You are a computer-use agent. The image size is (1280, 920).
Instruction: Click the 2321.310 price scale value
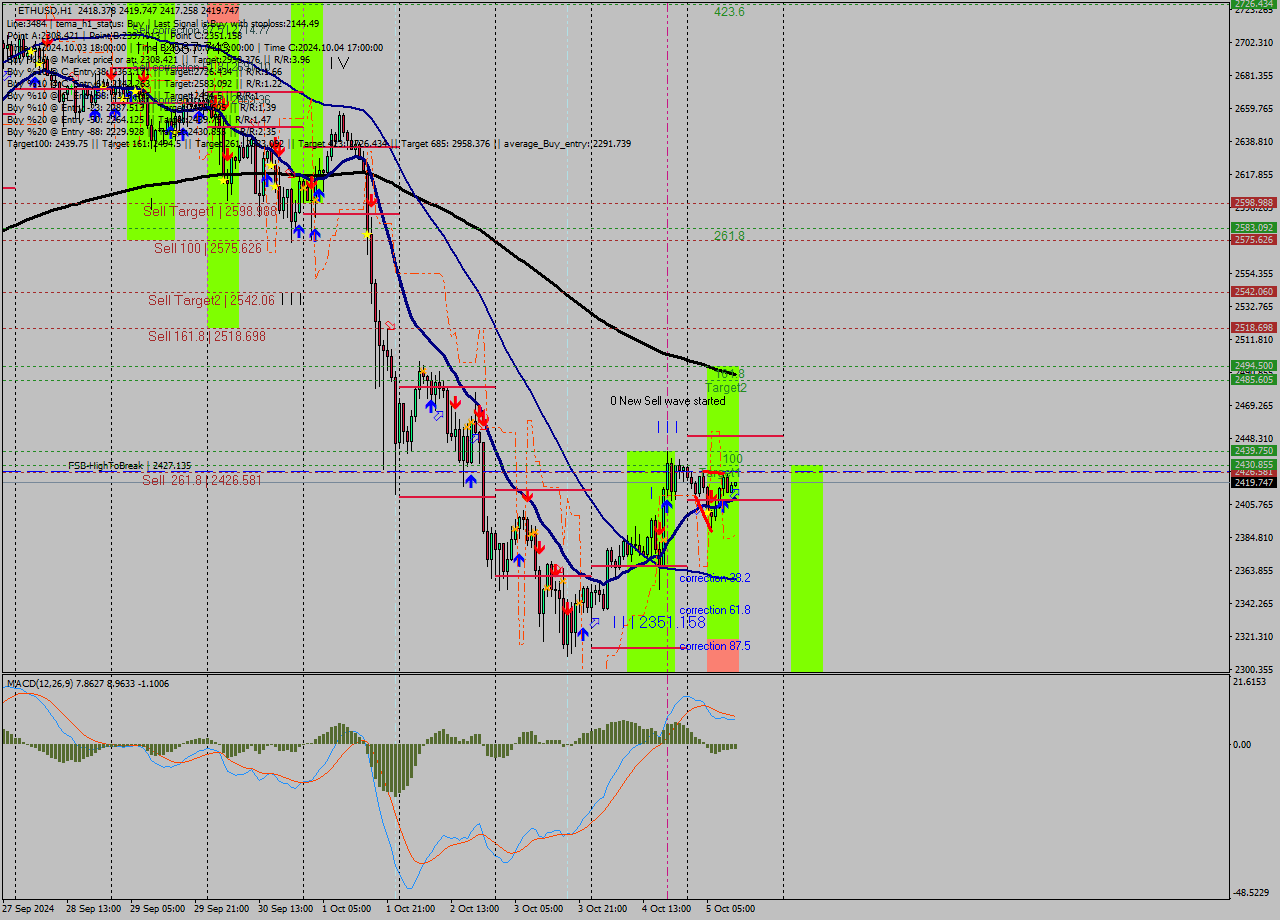1254,637
